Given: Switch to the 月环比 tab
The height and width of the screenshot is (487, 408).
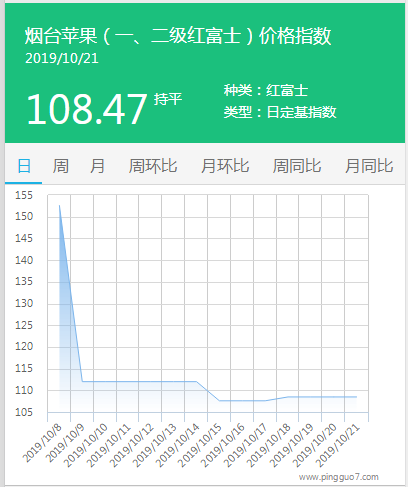Looking at the screenshot, I should point(225,166).
